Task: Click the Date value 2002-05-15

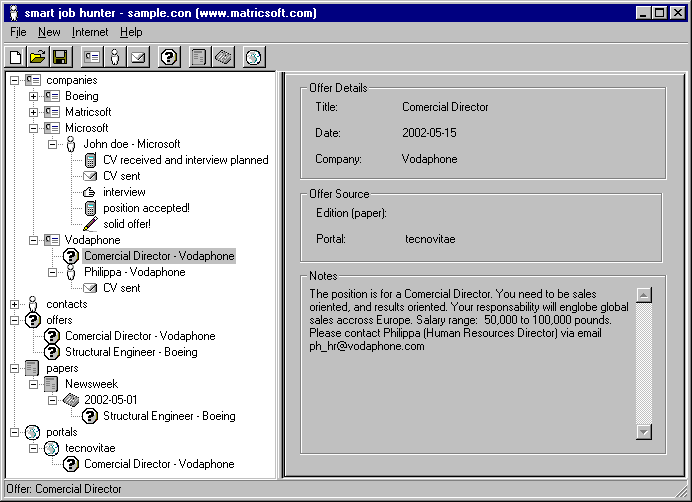Action: tap(429, 133)
